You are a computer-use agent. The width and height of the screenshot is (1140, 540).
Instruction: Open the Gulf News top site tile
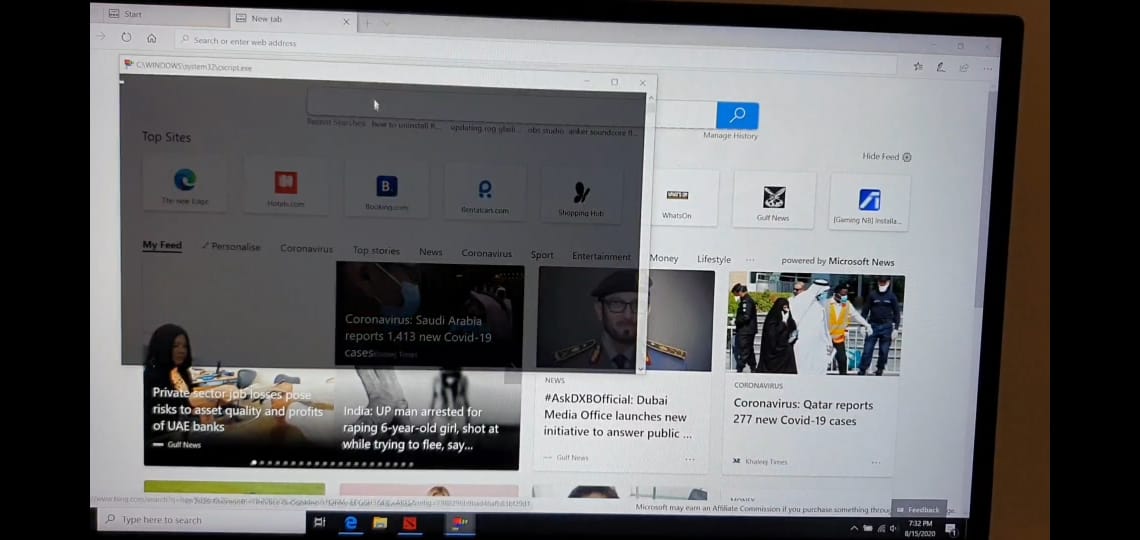773,201
